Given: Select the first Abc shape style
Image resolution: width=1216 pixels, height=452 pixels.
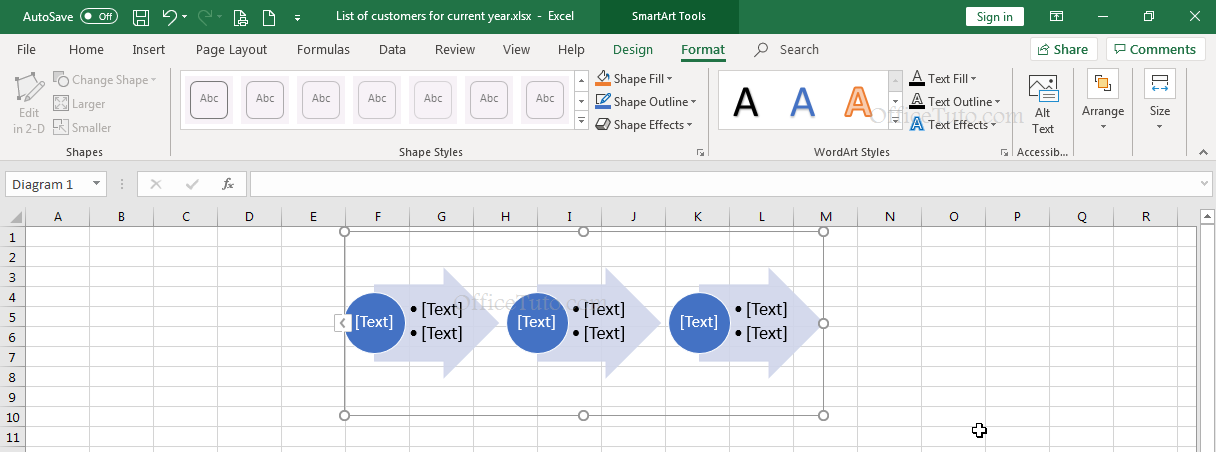Looking at the screenshot, I should coord(209,99).
